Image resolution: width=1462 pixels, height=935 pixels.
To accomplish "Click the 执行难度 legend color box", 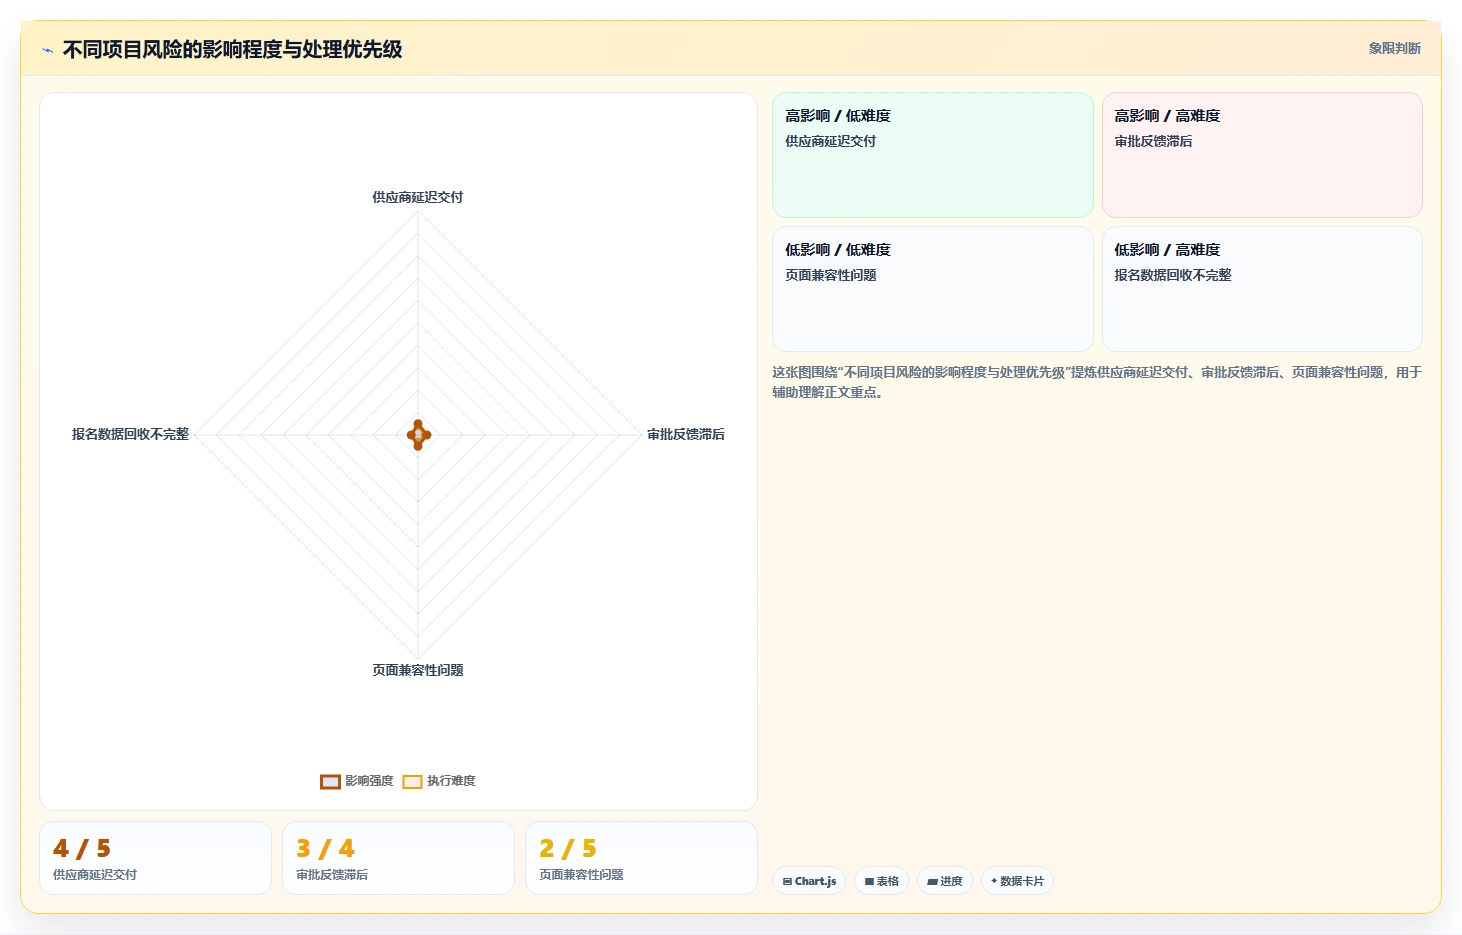I will point(412,781).
